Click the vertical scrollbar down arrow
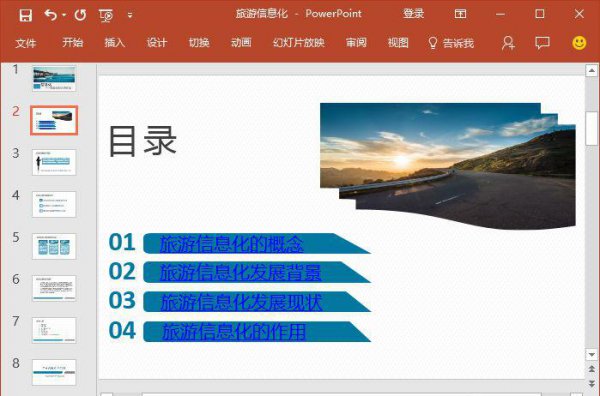The width and height of the screenshot is (600, 396). pos(591,355)
